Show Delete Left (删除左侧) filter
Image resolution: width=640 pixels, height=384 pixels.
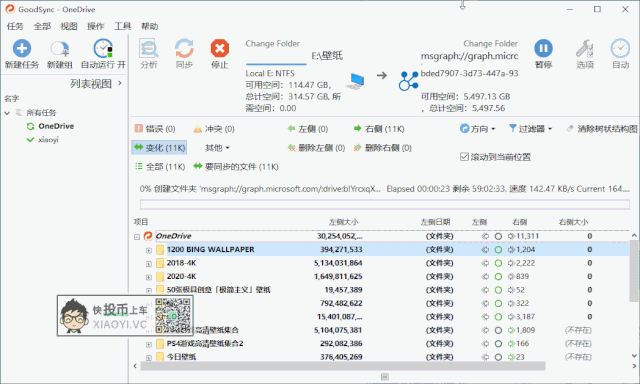pos(316,148)
